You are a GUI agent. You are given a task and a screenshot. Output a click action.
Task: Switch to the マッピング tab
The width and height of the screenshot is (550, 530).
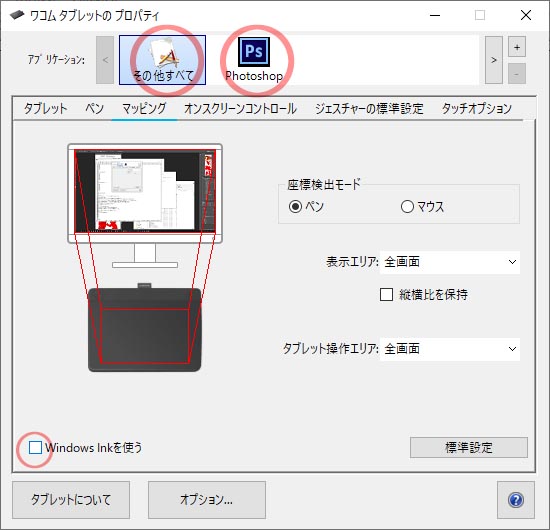coord(144,108)
